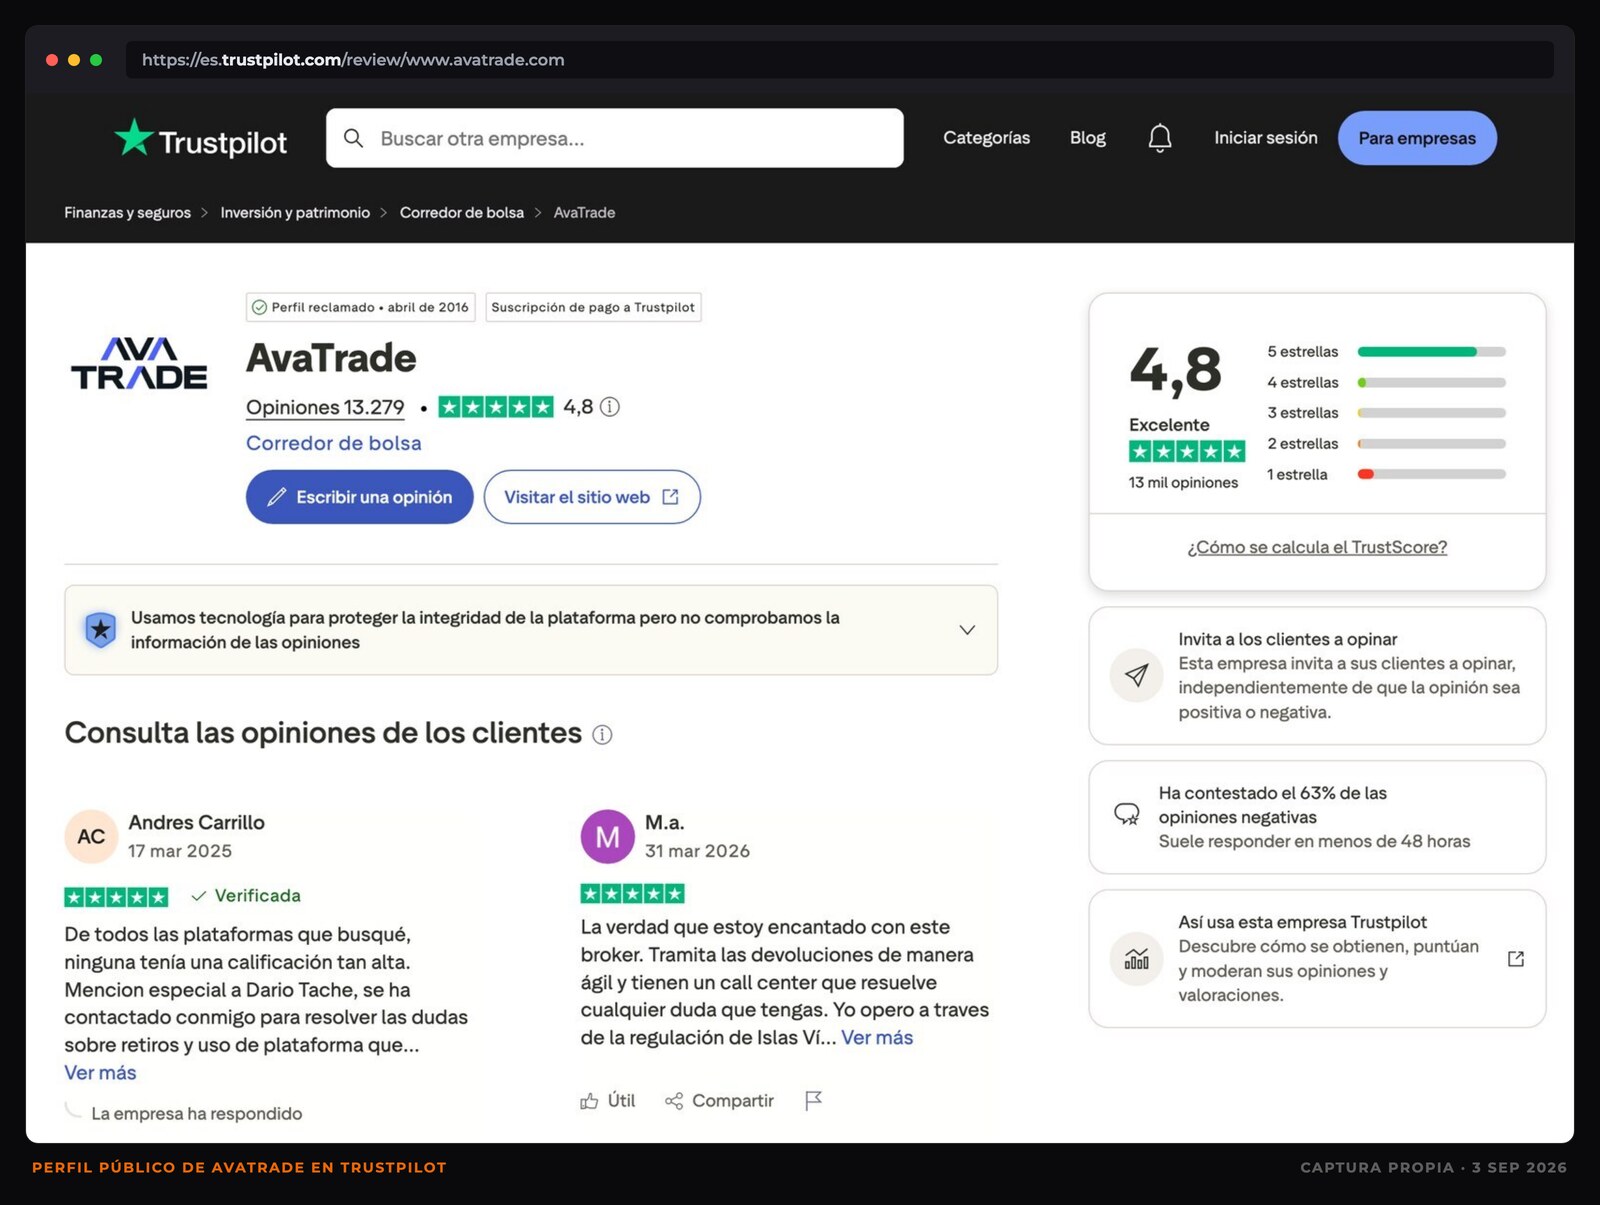This screenshot has height=1205, width=1600.
Task: Click La empresa ha respondido text
Action: point(196,1114)
